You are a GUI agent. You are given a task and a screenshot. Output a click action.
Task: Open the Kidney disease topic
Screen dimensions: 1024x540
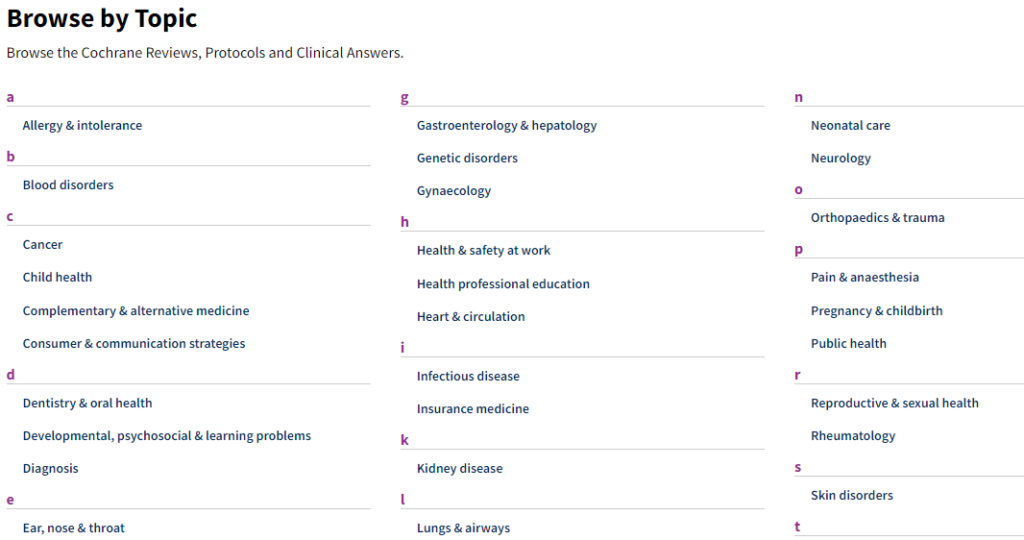click(x=460, y=469)
